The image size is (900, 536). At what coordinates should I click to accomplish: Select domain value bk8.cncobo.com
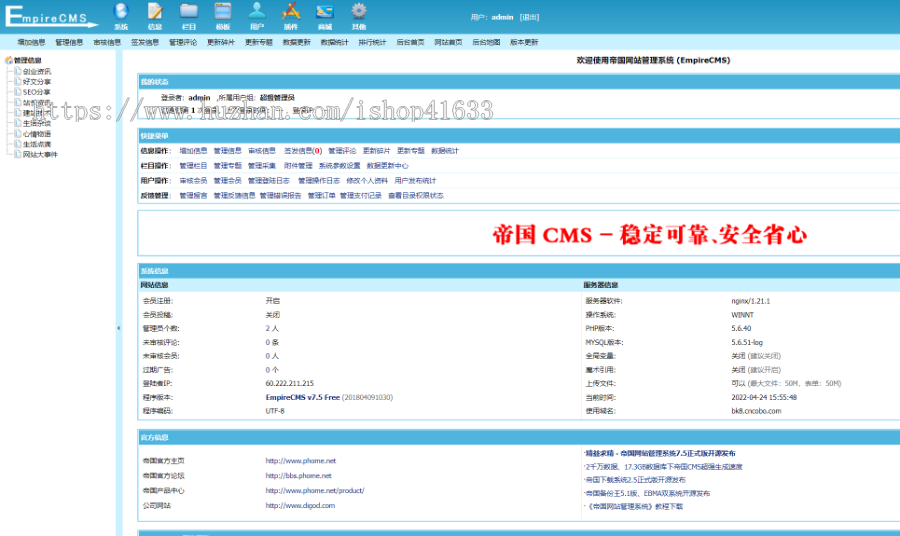point(756,411)
